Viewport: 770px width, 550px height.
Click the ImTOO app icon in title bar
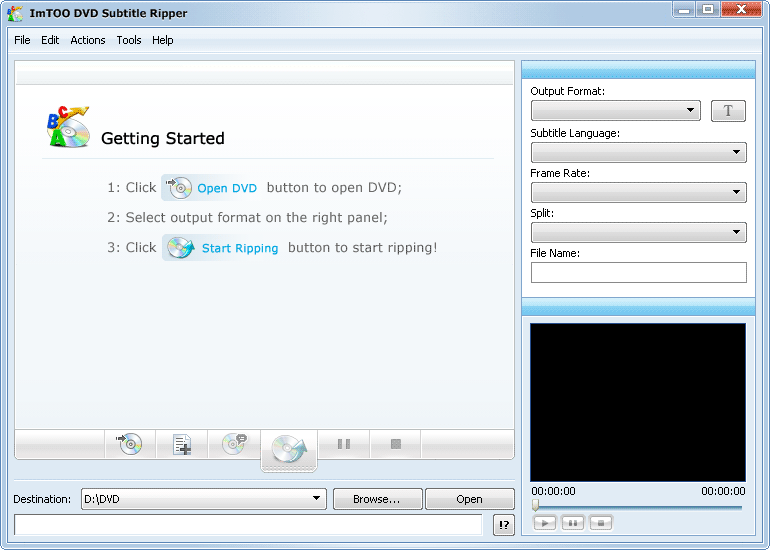tap(15, 13)
